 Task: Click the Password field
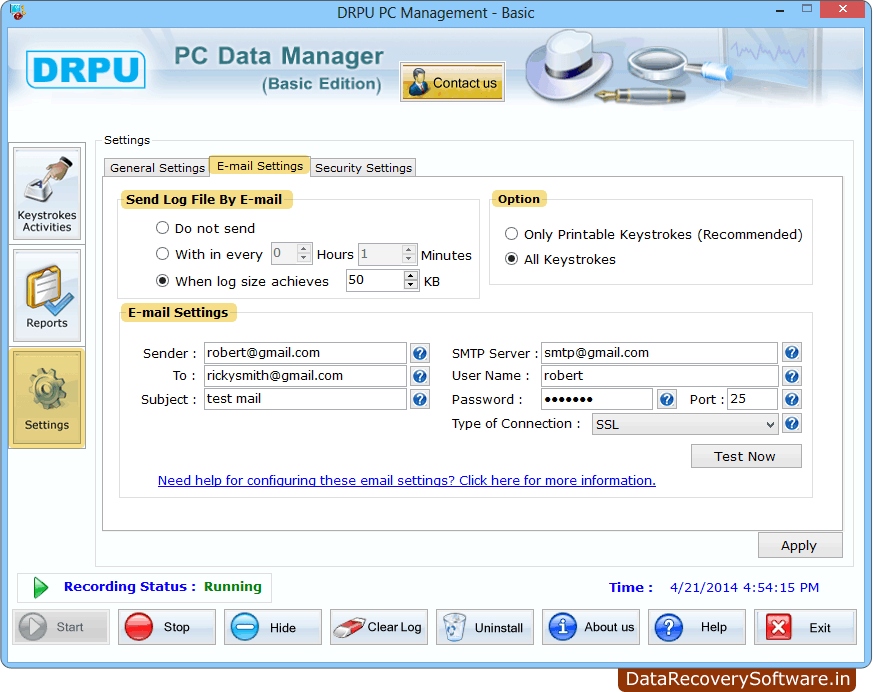click(597, 399)
